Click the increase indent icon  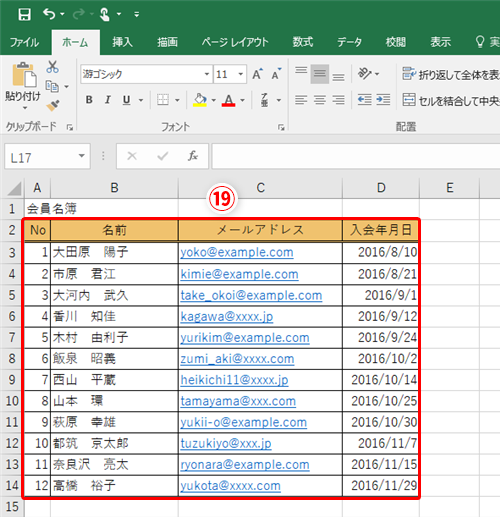383,100
